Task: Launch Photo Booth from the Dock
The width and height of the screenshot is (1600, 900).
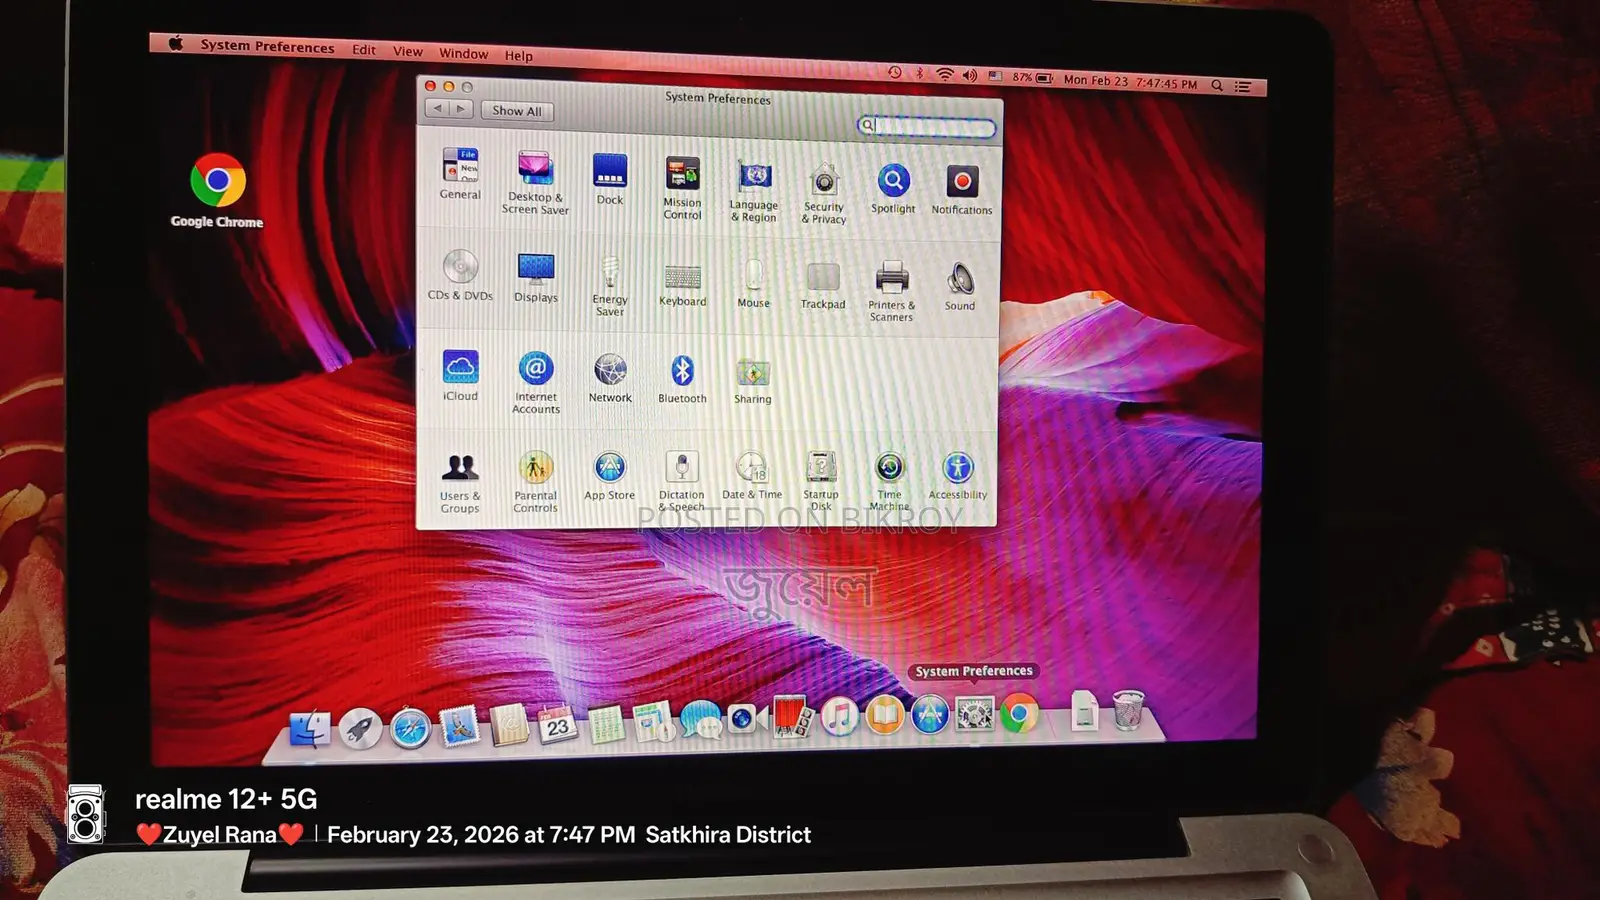Action: [x=792, y=716]
